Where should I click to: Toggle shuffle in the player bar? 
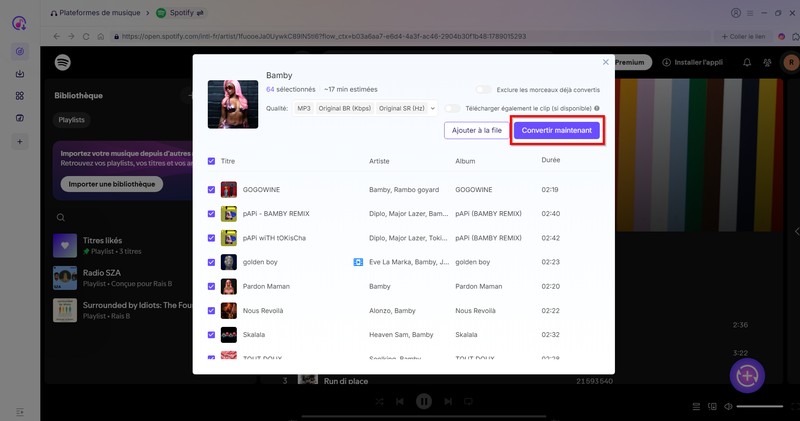point(379,401)
